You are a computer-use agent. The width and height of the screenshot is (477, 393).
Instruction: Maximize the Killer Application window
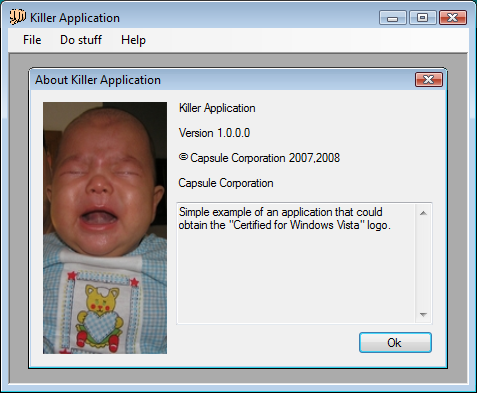pyautogui.click(x=423, y=18)
